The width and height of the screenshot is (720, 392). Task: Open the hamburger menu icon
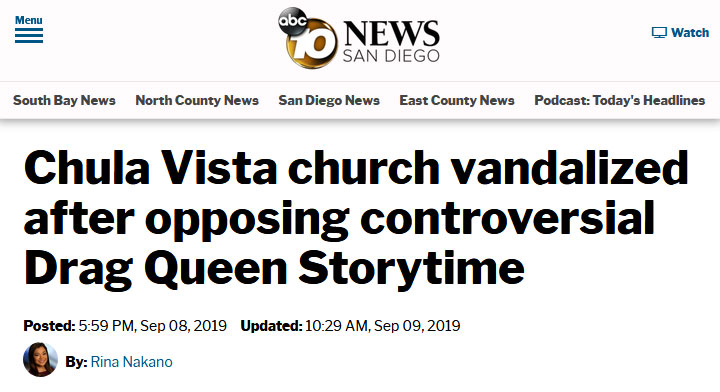[29, 35]
